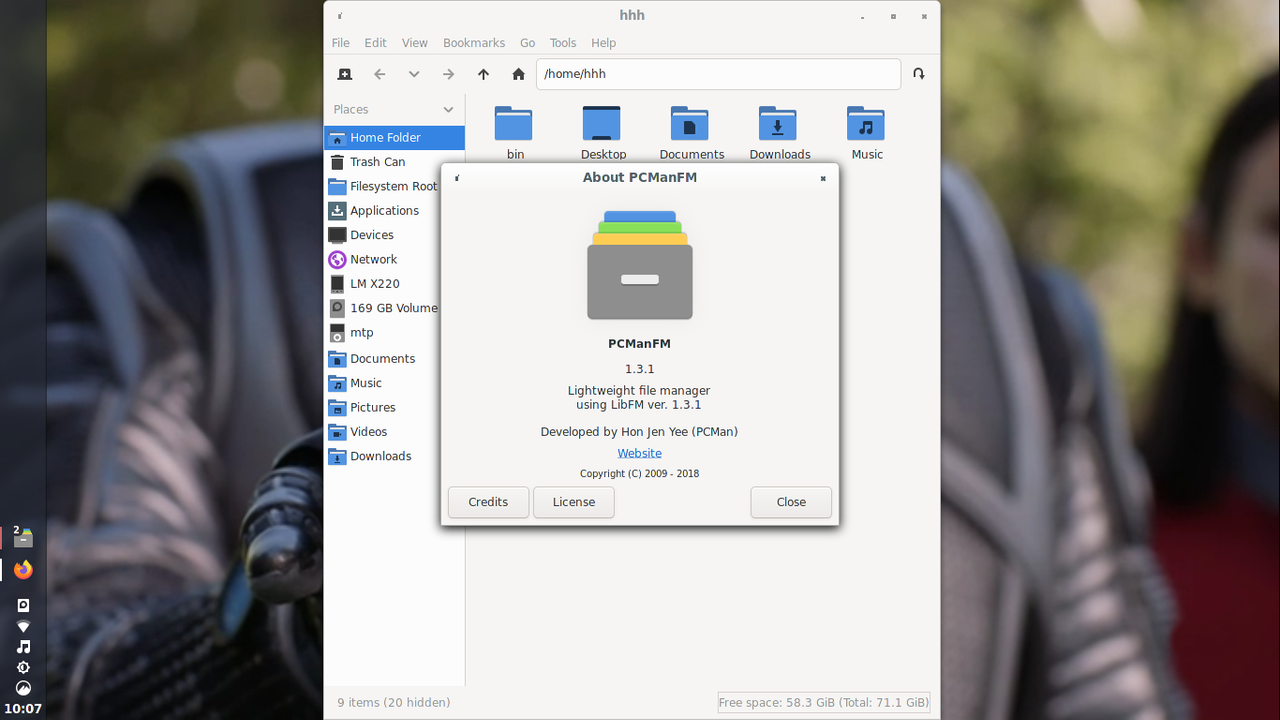The height and width of the screenshot is (720, 1280).
Task: Click the PCManFM logo in About dialog
Action: coord(640,265)
